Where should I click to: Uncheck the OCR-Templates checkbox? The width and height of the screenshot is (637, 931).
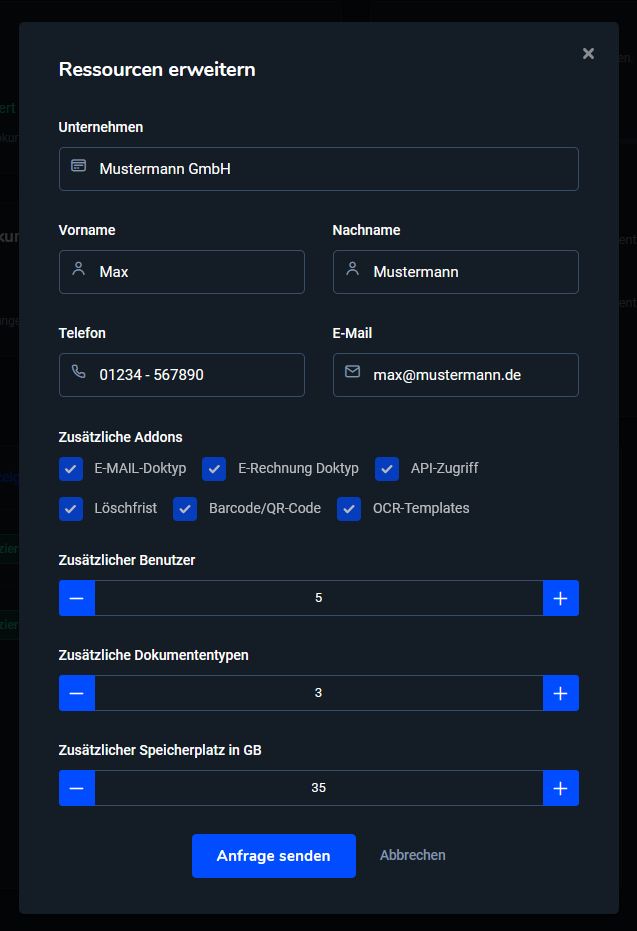tap(348, 509)
